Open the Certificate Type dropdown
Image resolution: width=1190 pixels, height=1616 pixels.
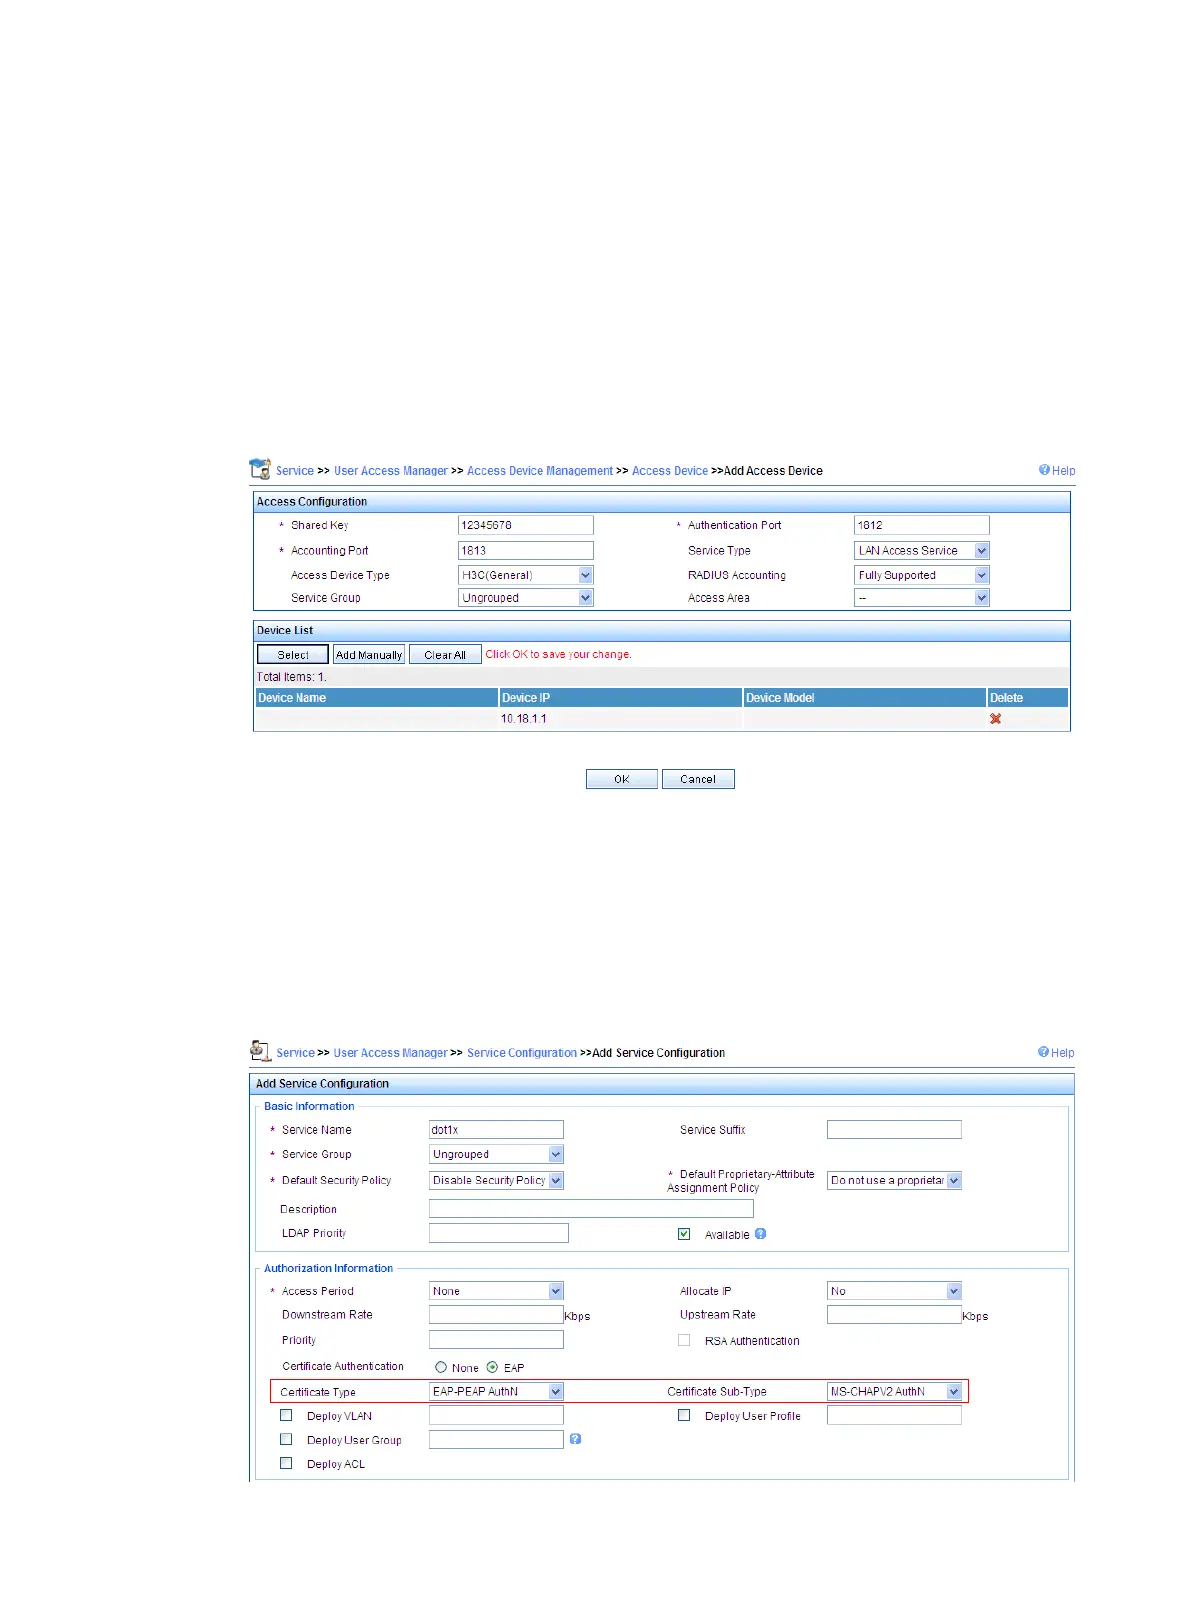497,1392
